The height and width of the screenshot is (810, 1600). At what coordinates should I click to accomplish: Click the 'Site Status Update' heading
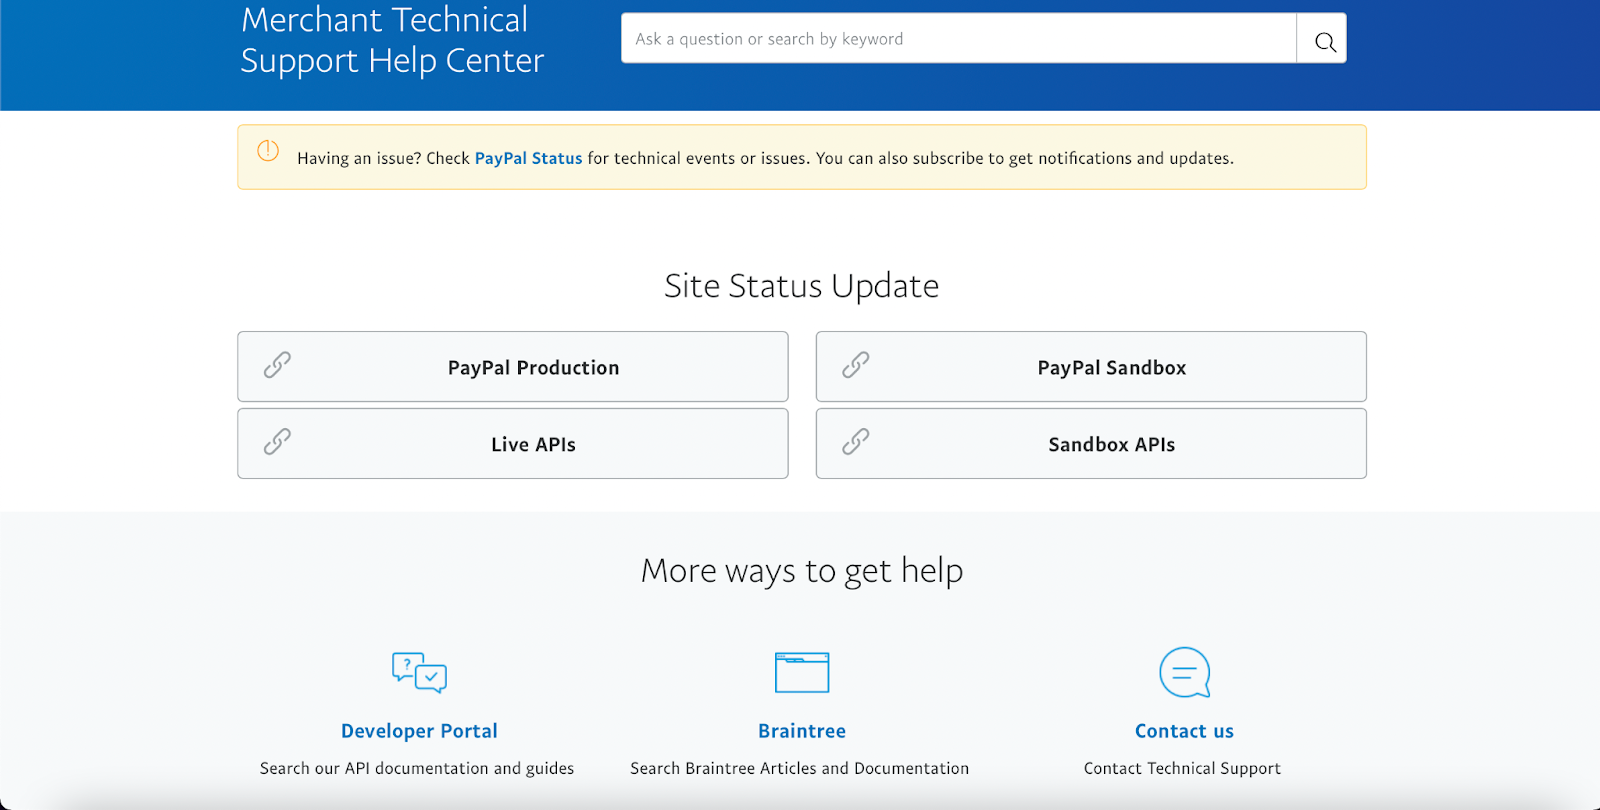[802, 286]
